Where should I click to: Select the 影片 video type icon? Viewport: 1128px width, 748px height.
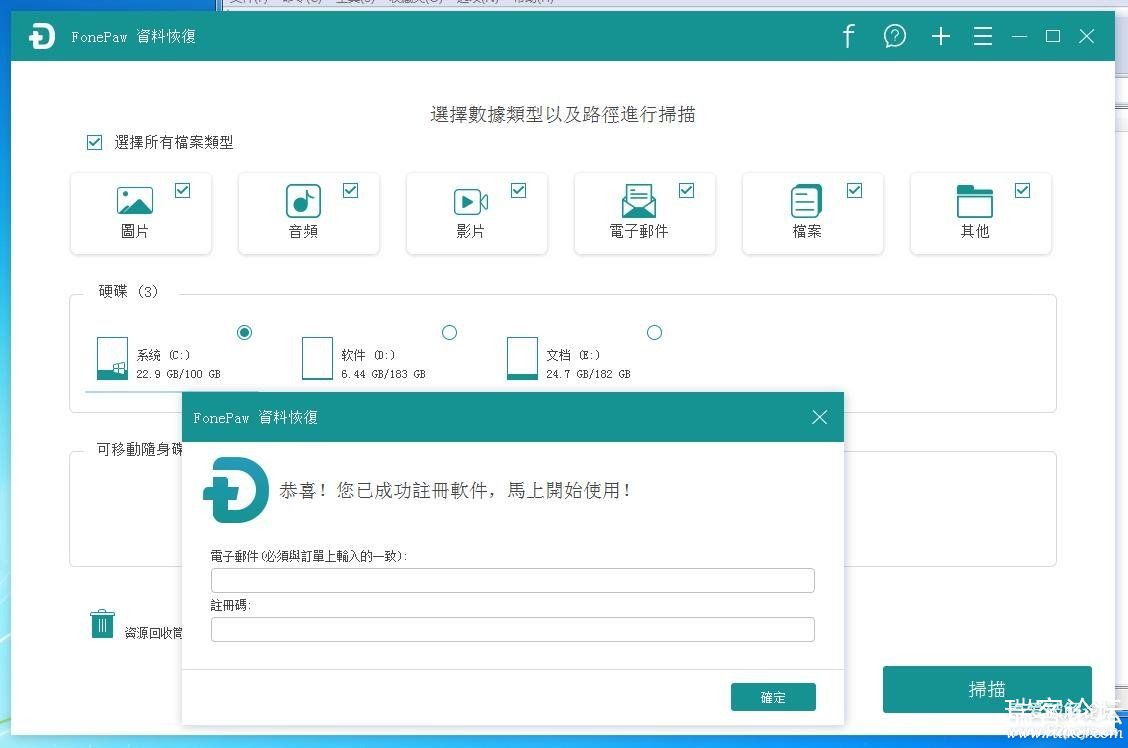470,201
